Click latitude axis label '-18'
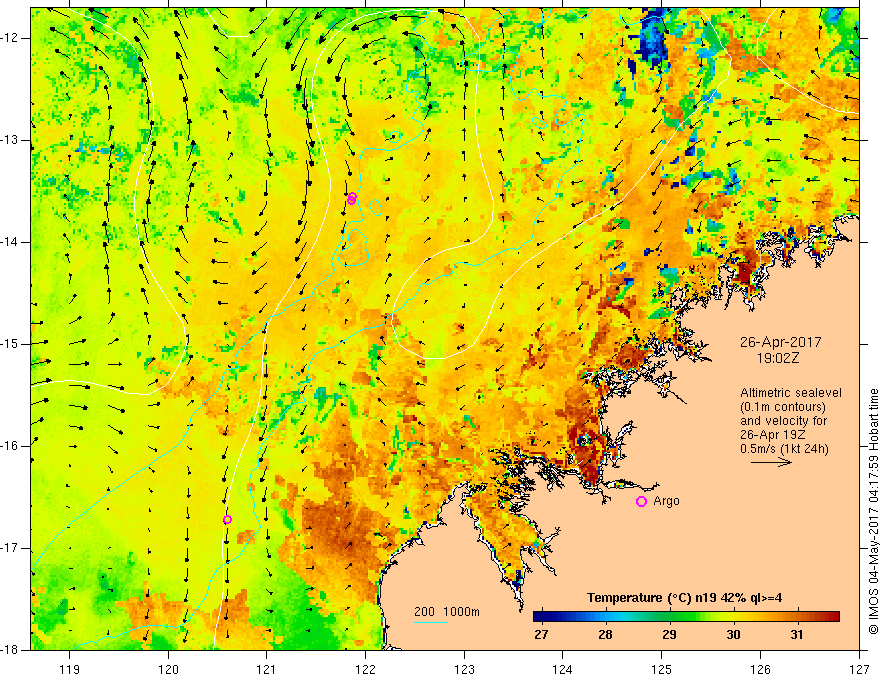The width and height of the screenshot is (880, 680). 11,650
